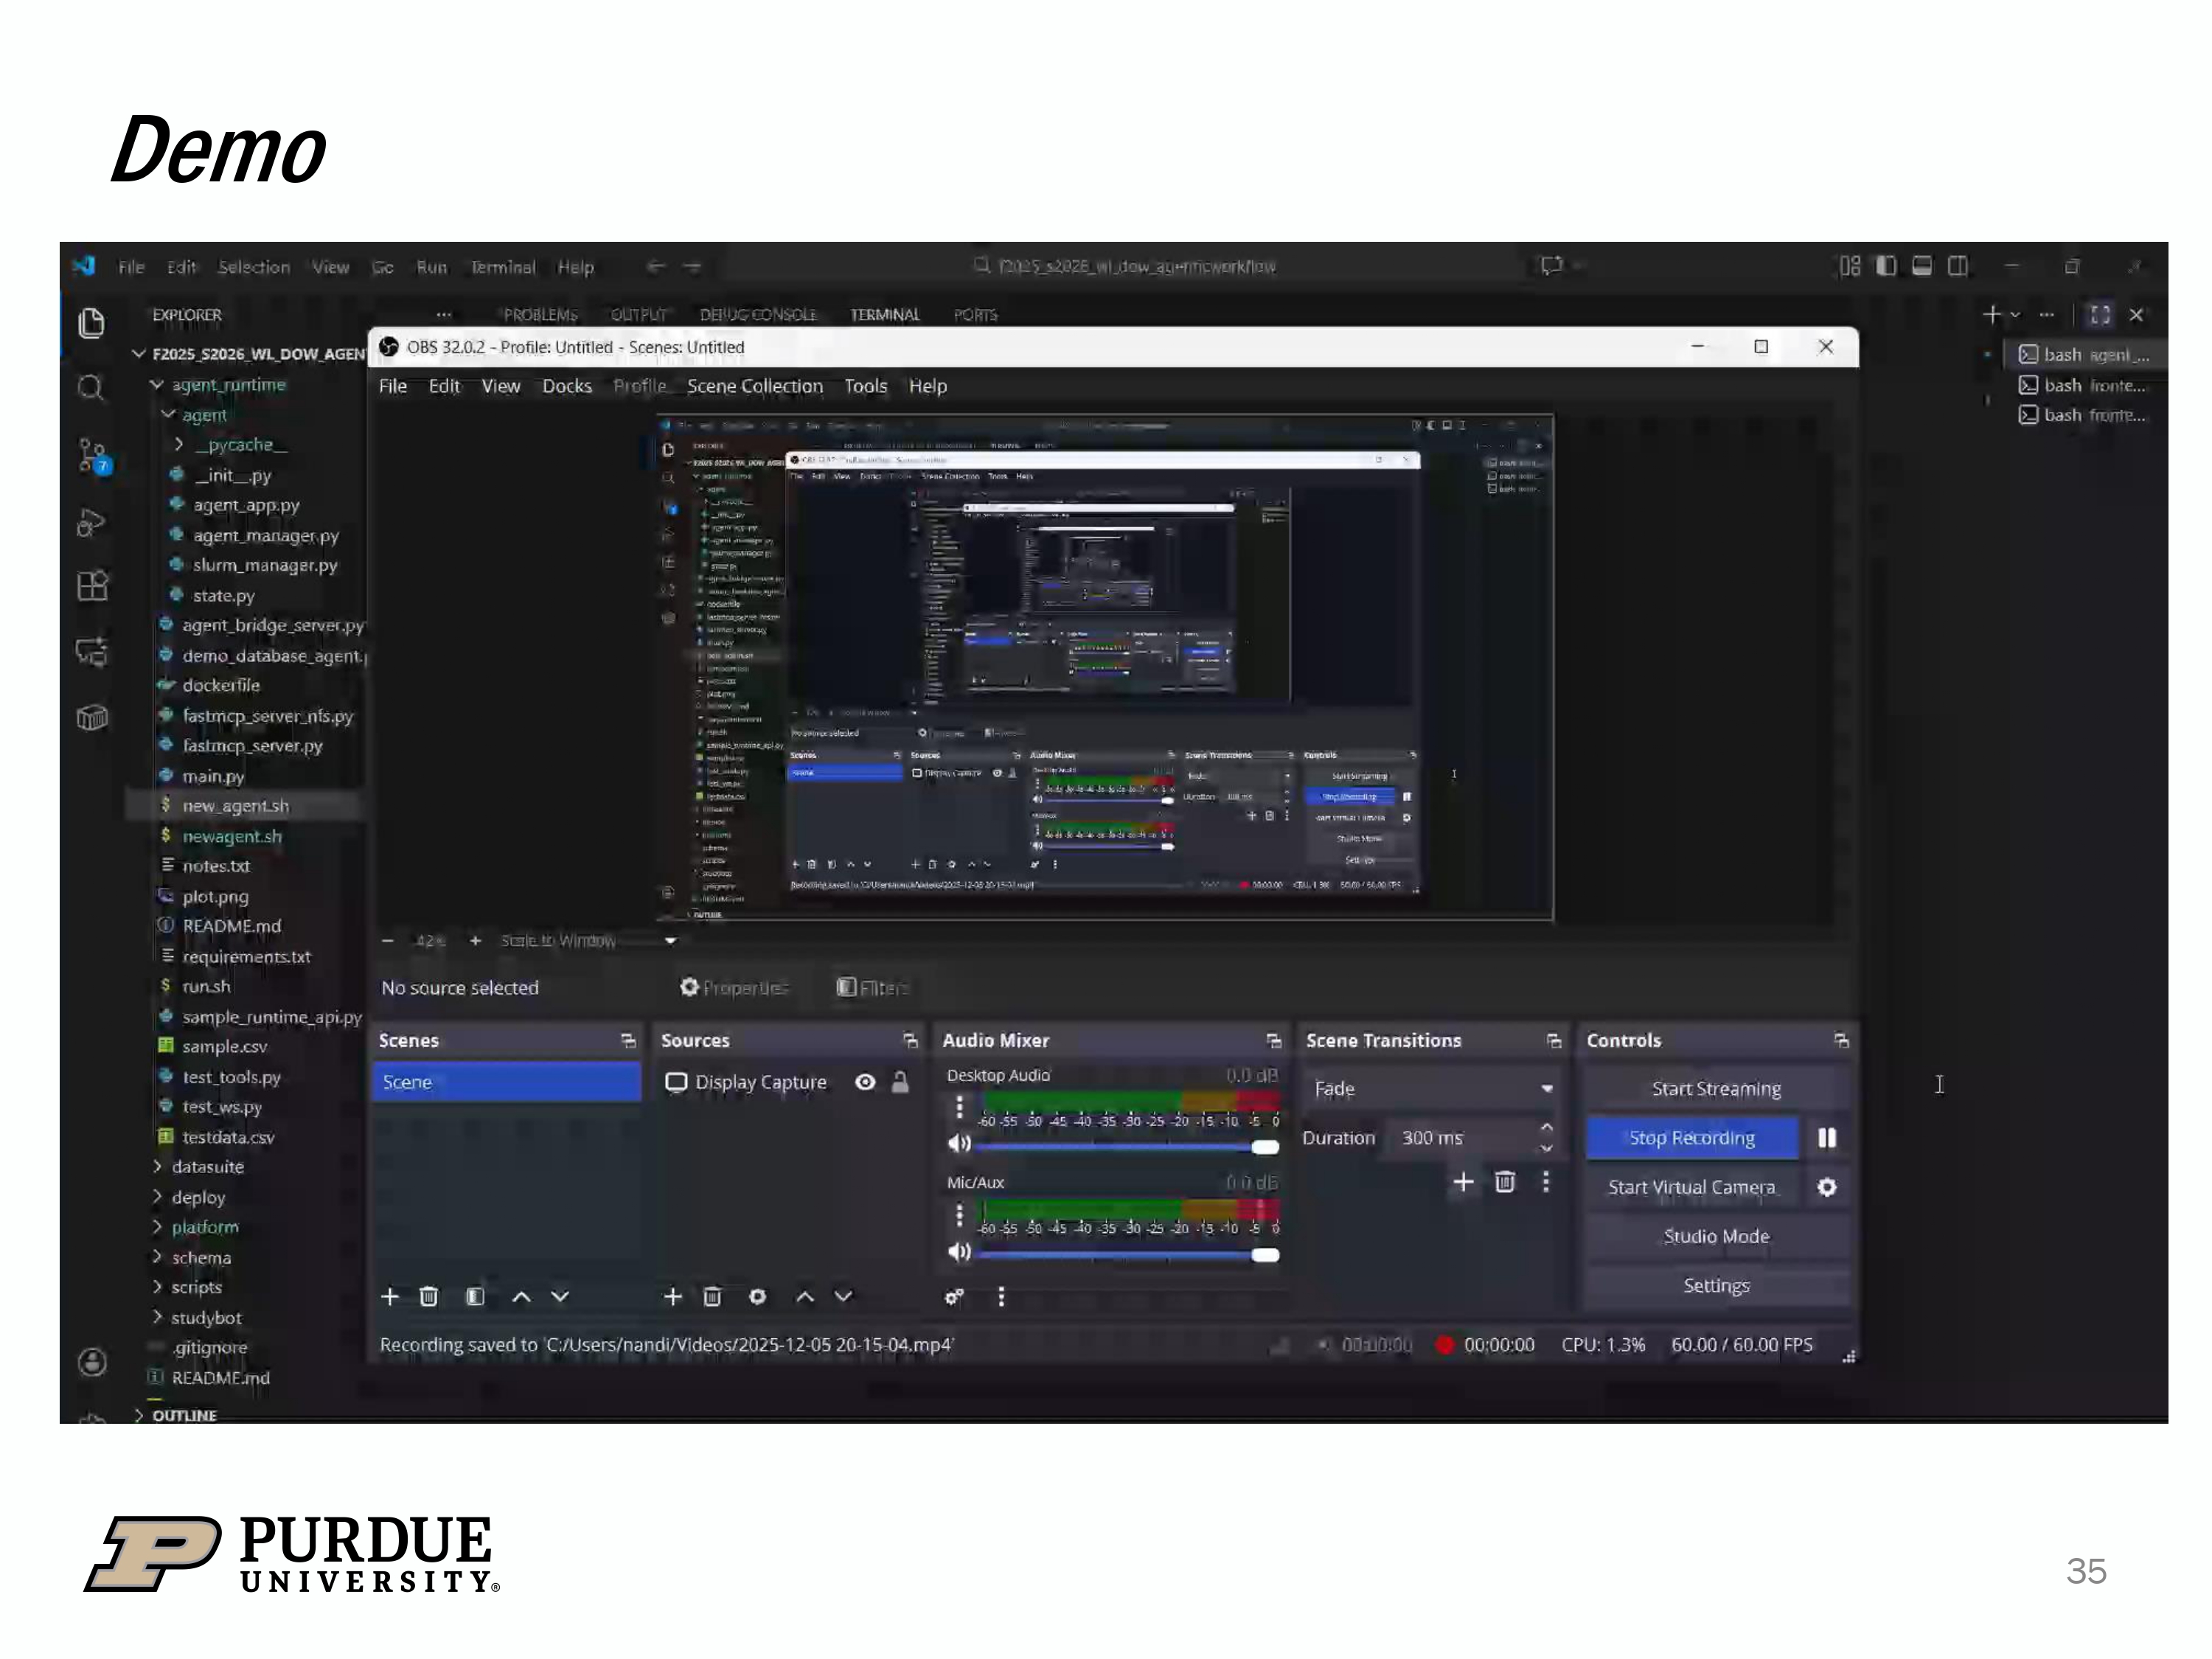Add a new scene with plus icon
This screenshot has width=2212, height=1659.
point(390,1297)
